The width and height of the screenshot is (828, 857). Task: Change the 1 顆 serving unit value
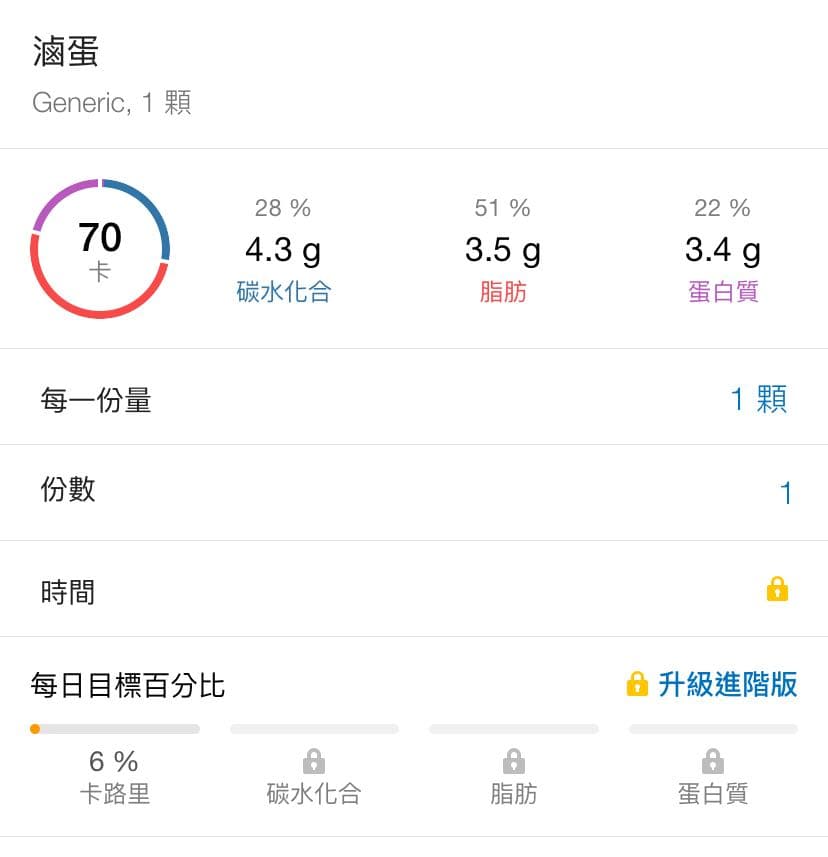(x=759, y=400)
